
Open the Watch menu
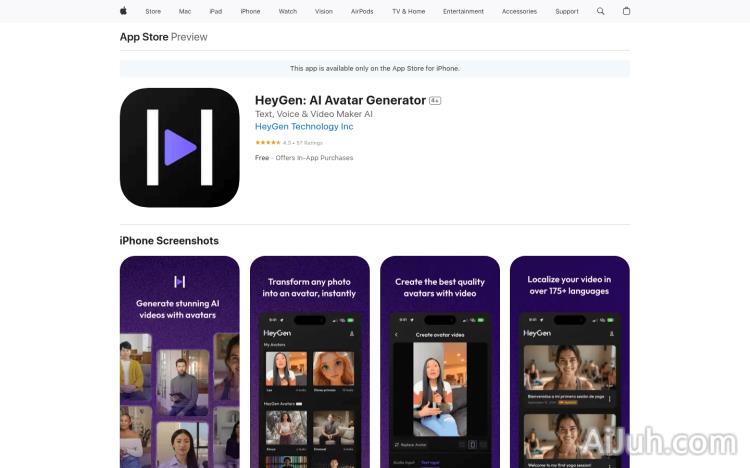287,11
